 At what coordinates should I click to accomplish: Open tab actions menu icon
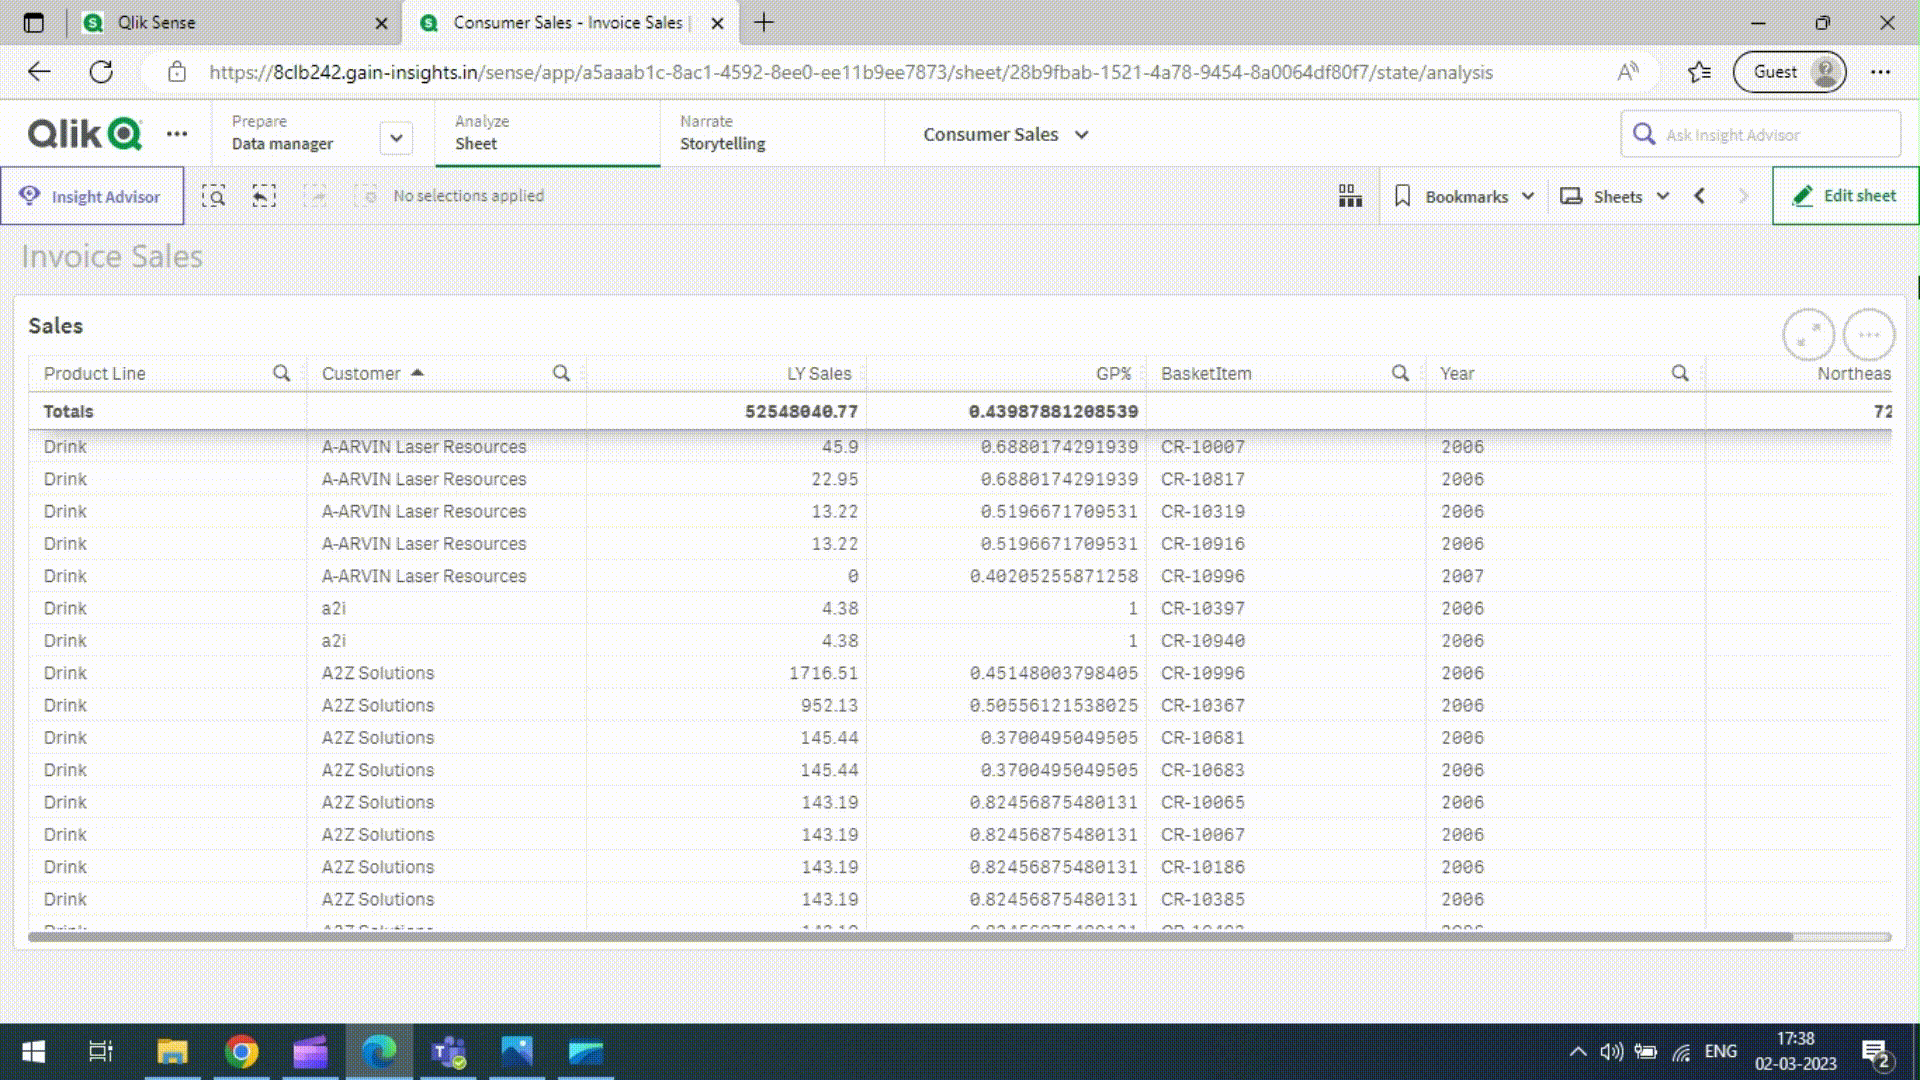pos(33,22)
